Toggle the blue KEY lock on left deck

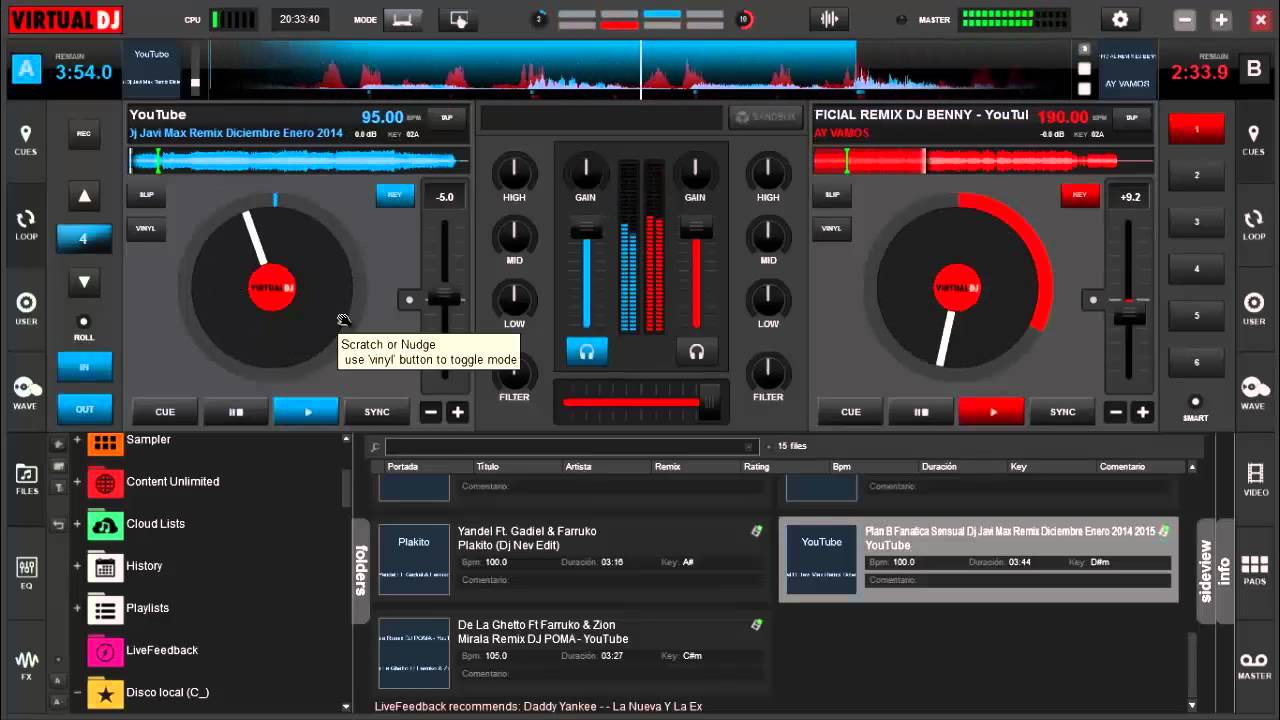point(395,195)
